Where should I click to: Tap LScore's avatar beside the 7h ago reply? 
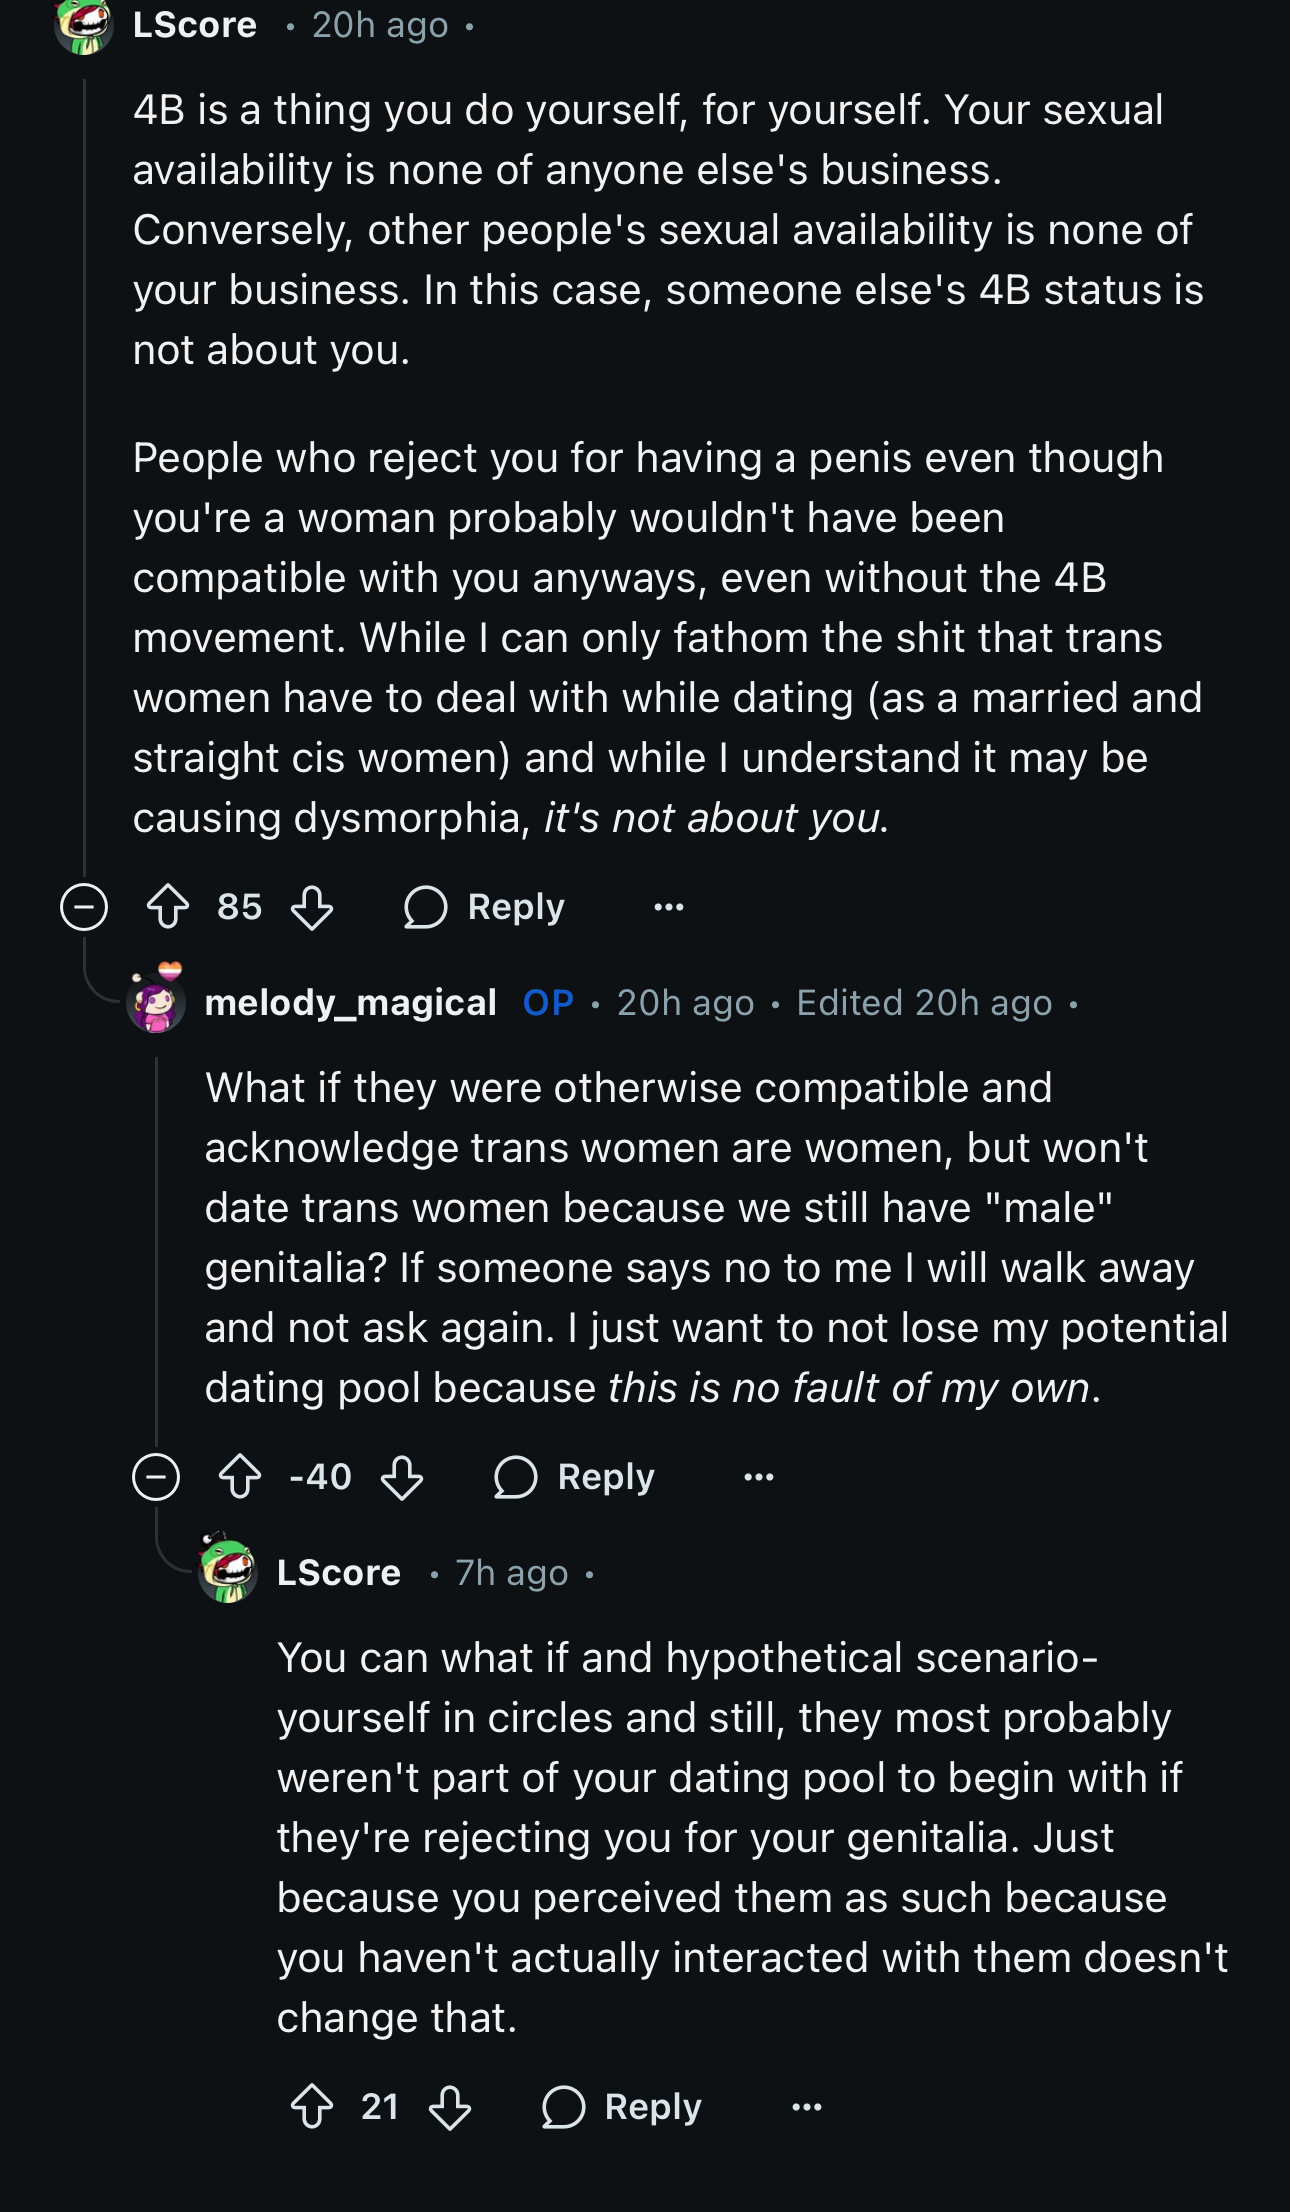(228, 1569)
